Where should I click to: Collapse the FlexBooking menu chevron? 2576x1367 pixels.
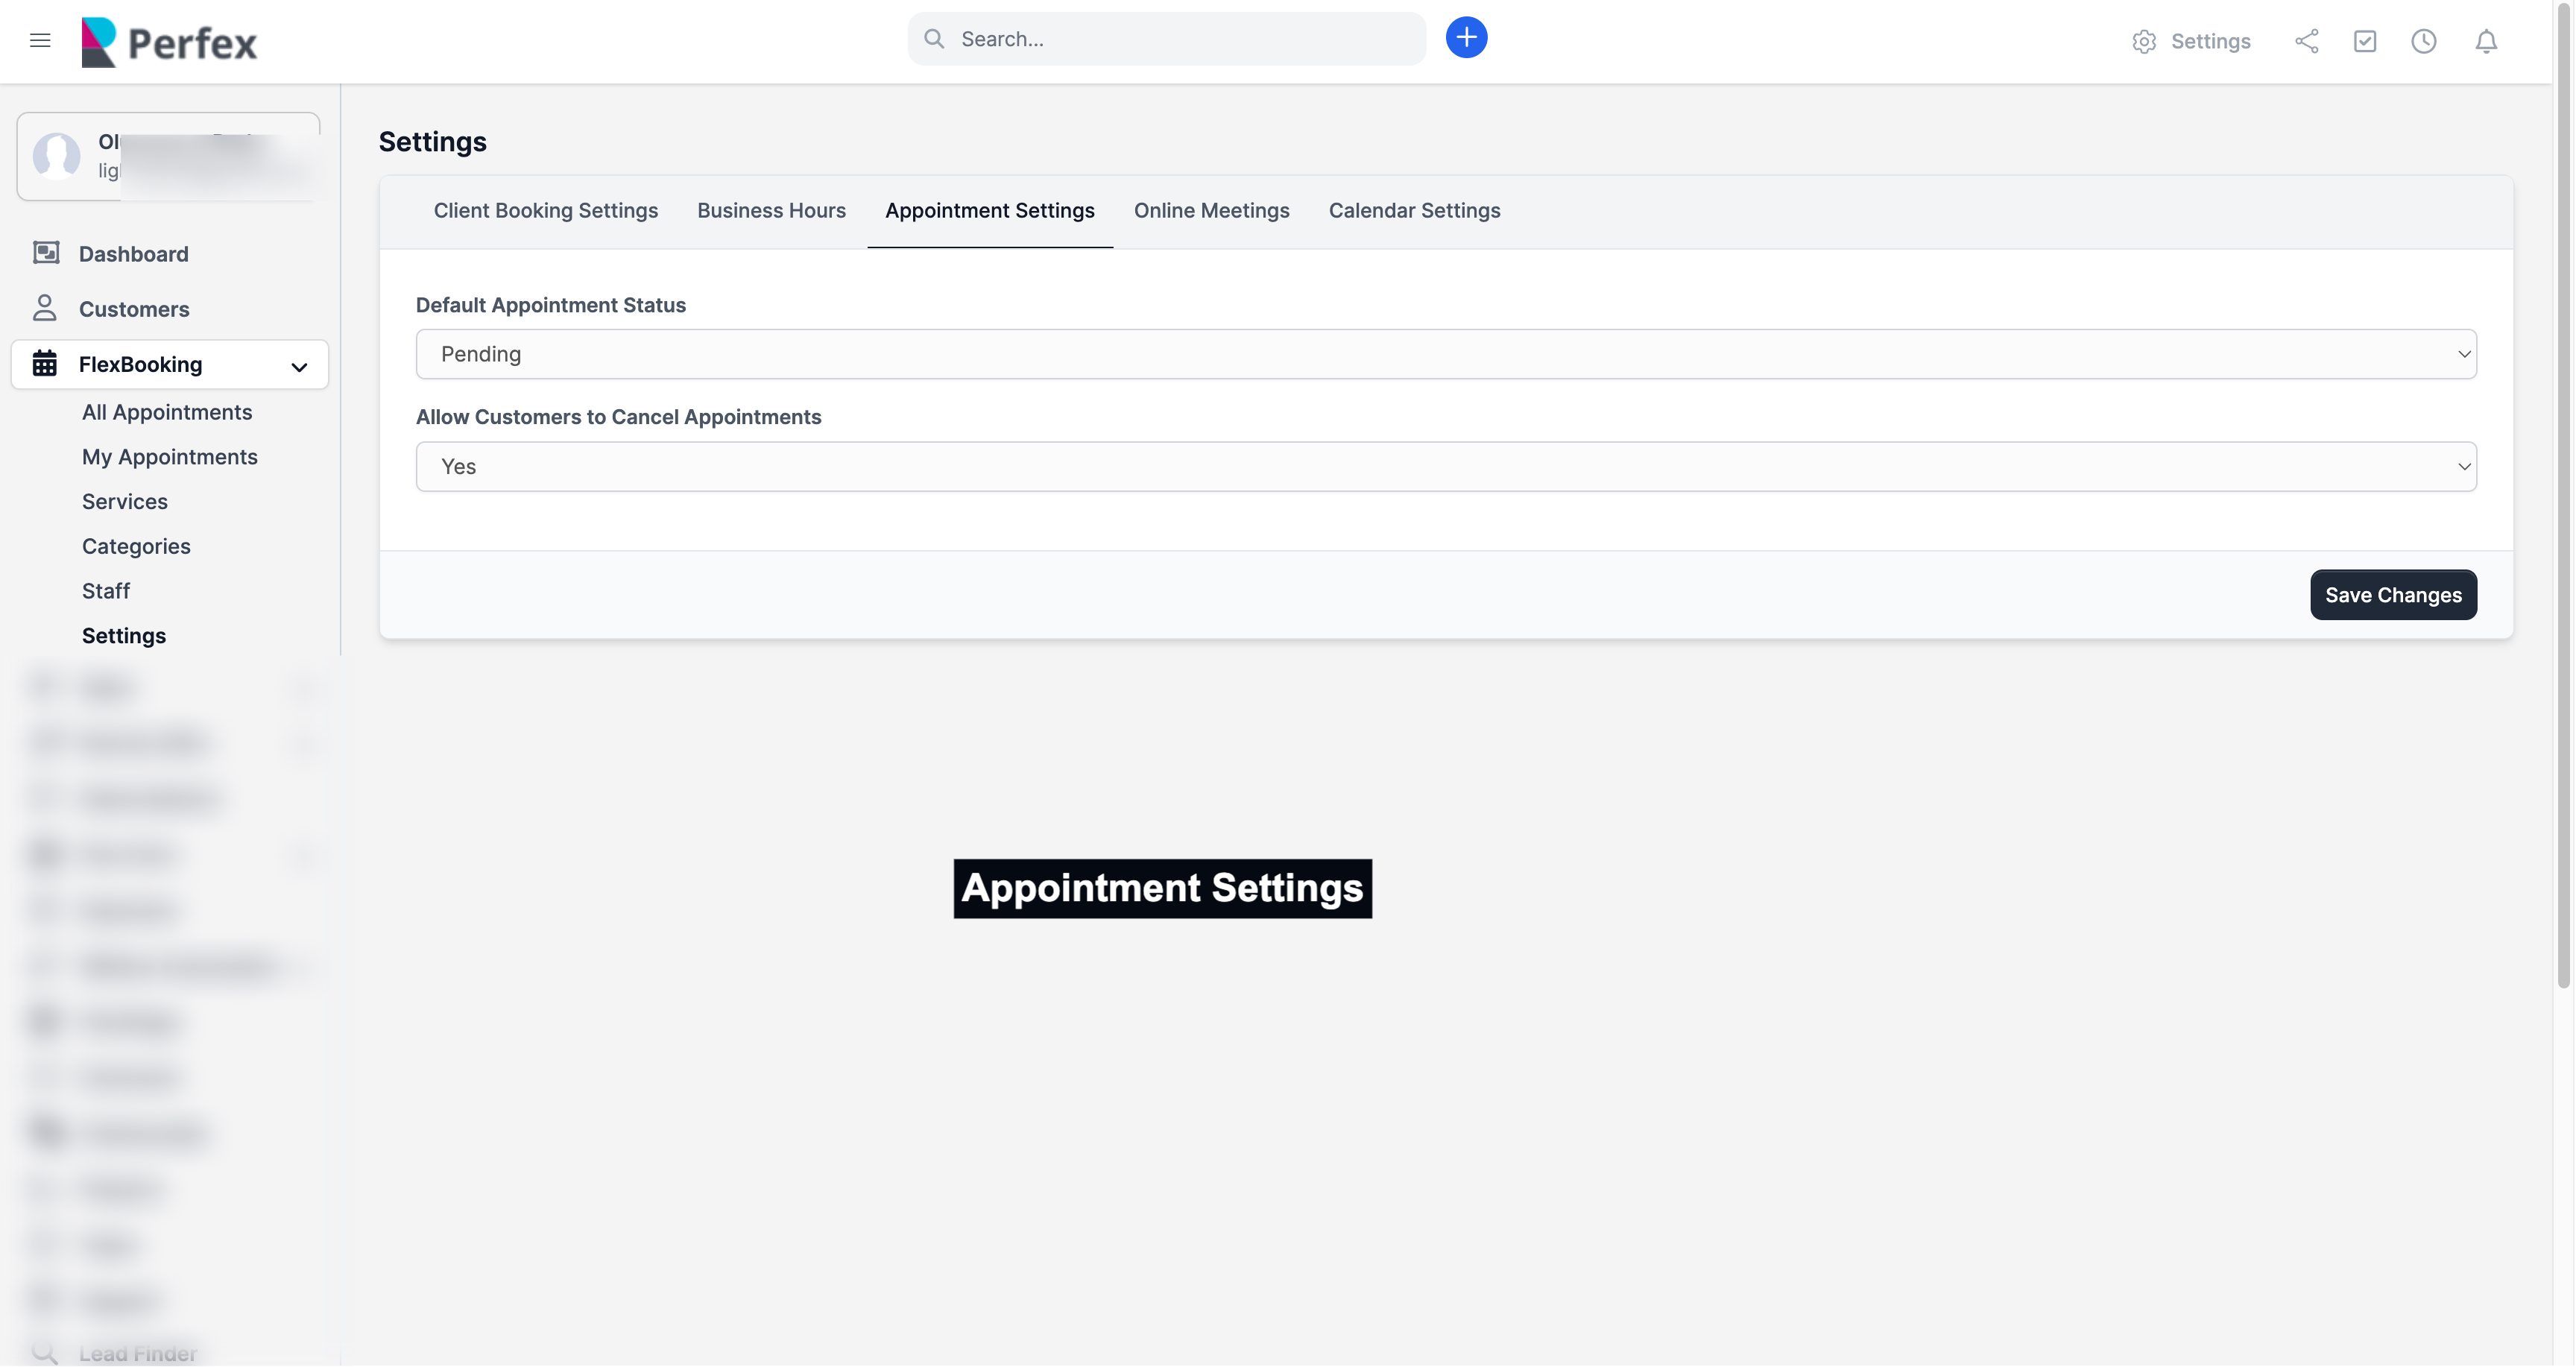[299, 366]
